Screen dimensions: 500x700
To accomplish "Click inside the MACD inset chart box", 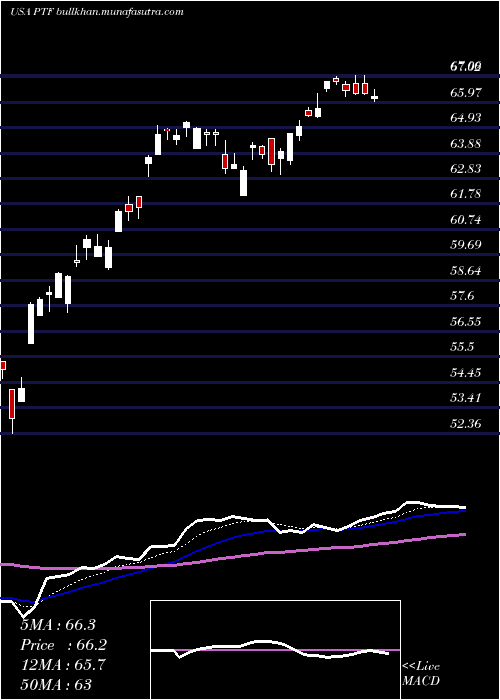I will point(275,650).
